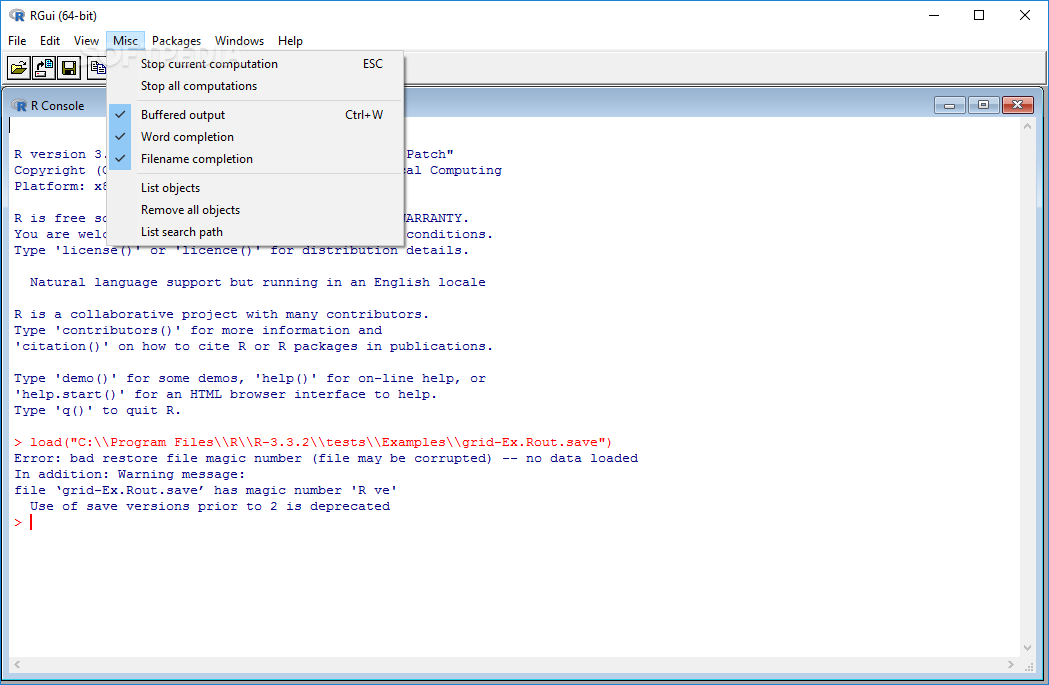Click the R Console window icon

pyautogui.click(x=19, y=106)
